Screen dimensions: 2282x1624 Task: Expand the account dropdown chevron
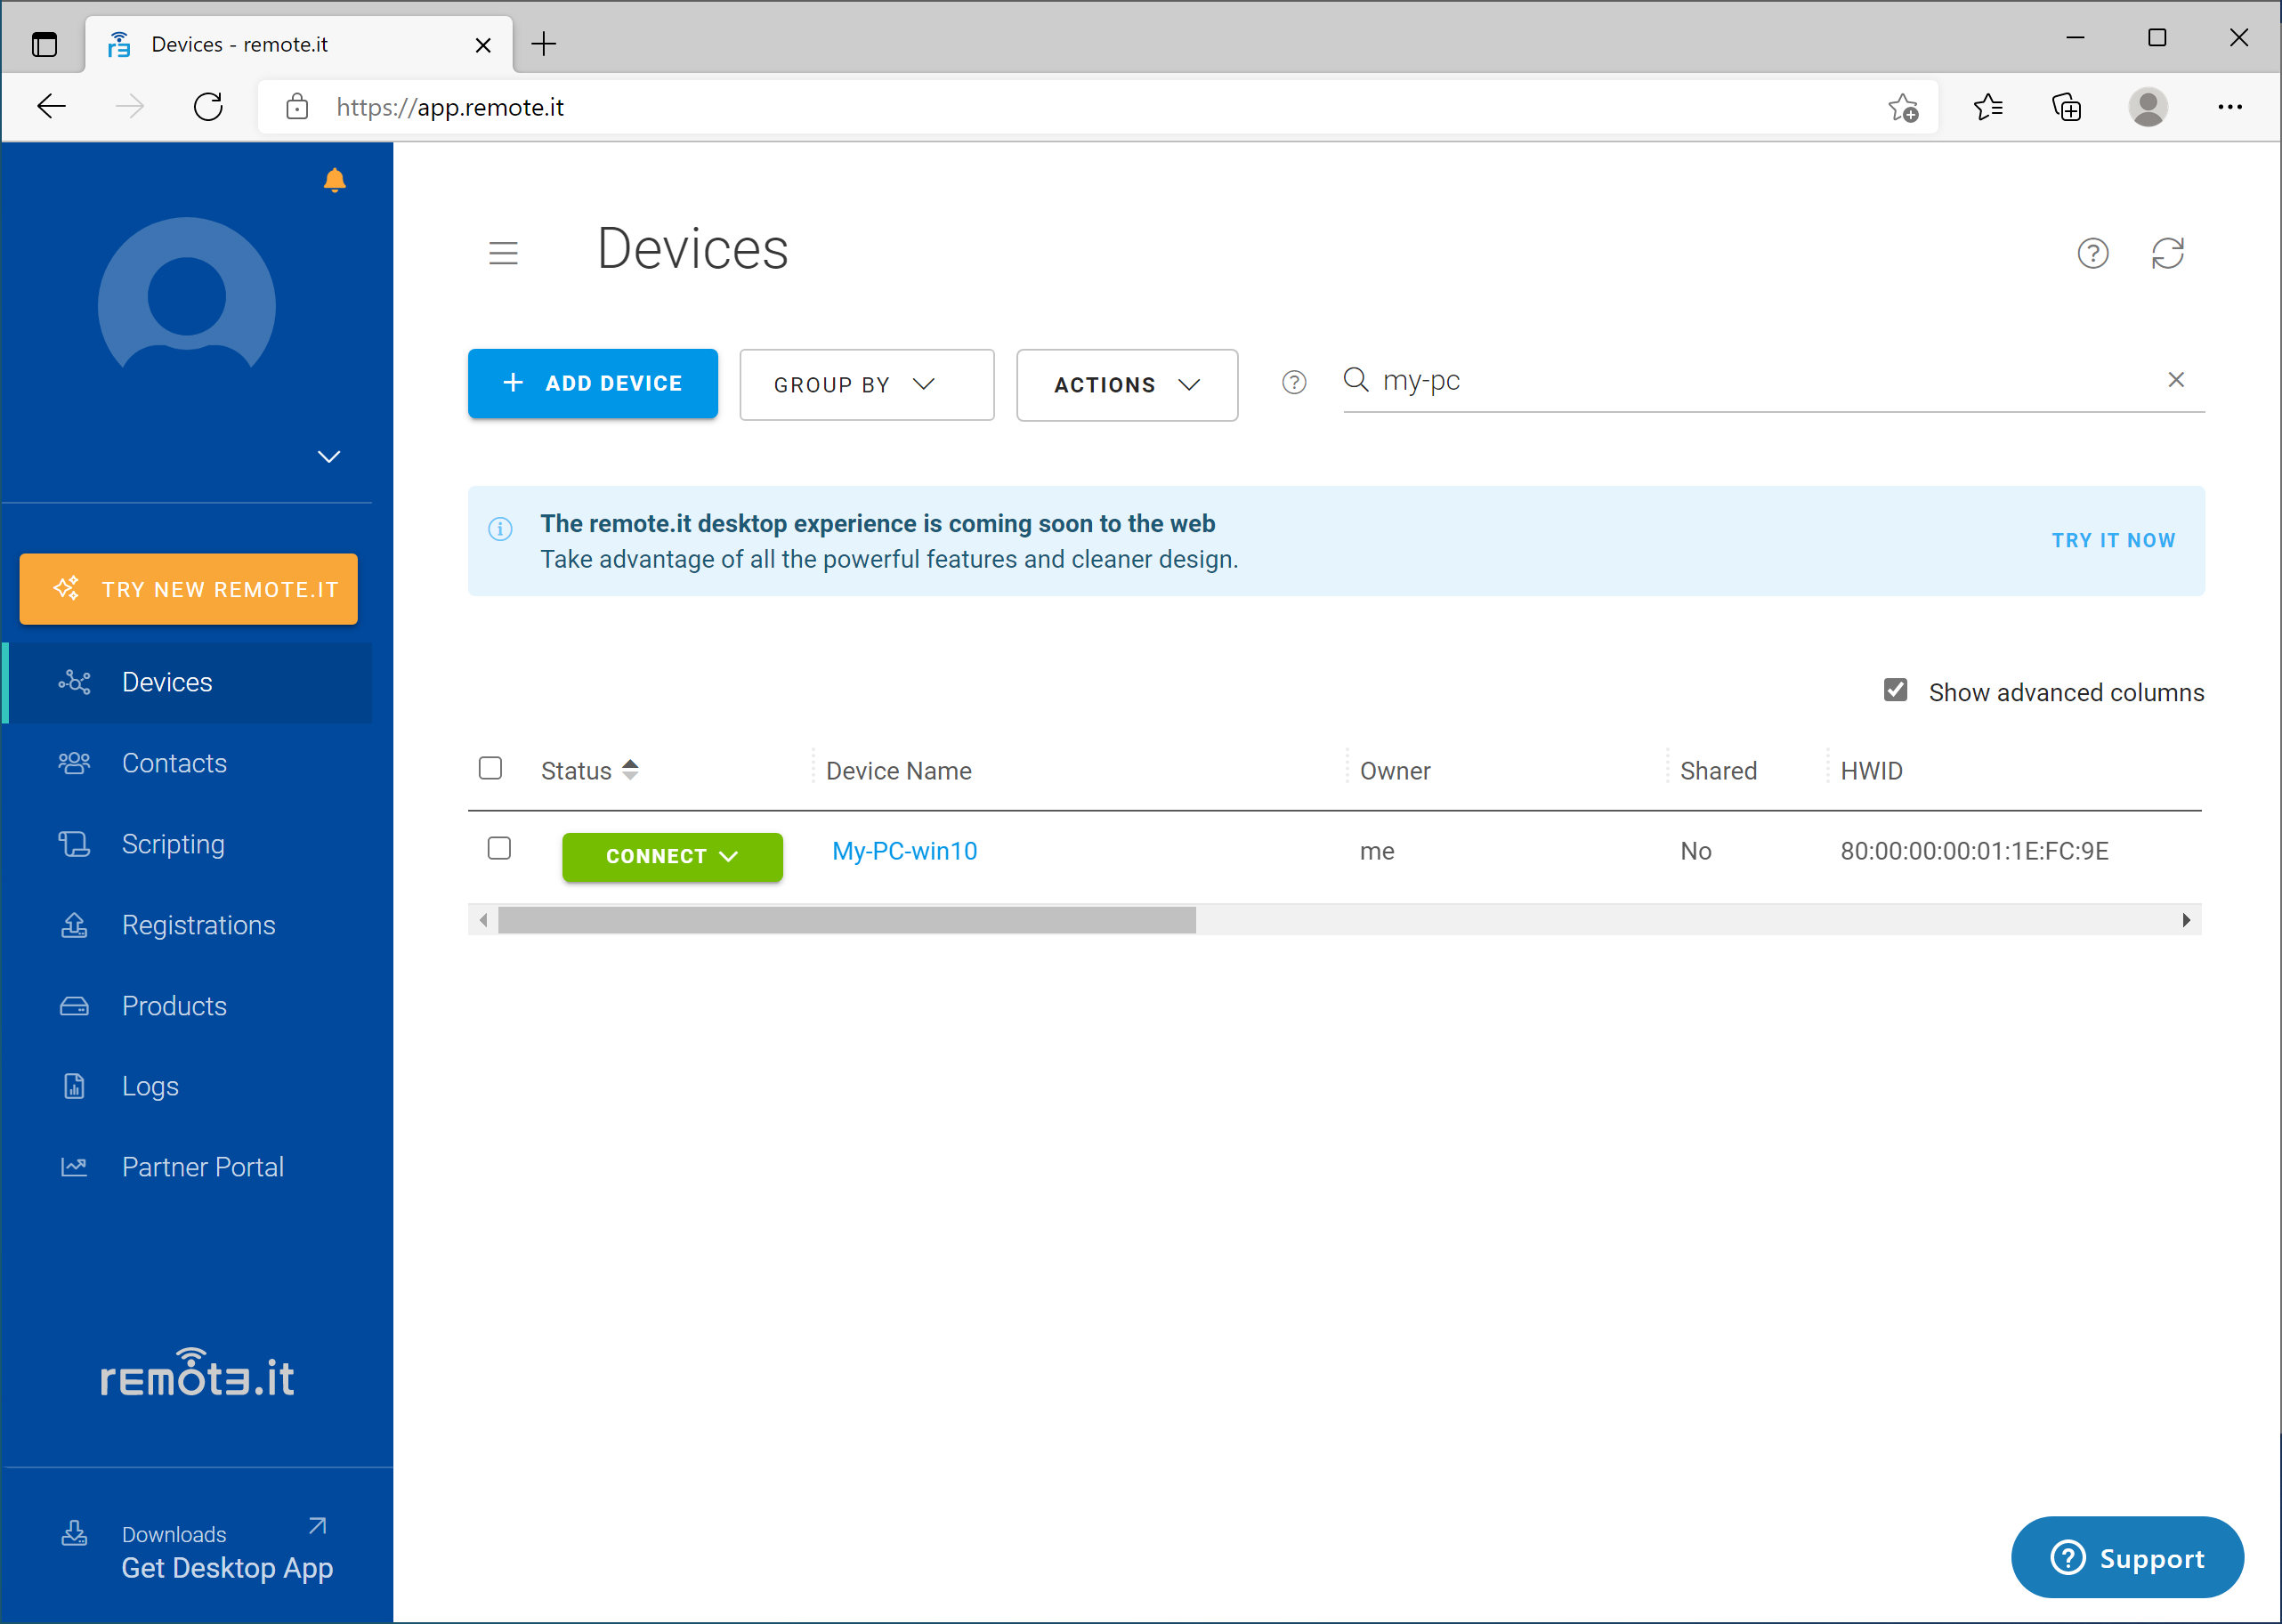[x=329, y=457]
